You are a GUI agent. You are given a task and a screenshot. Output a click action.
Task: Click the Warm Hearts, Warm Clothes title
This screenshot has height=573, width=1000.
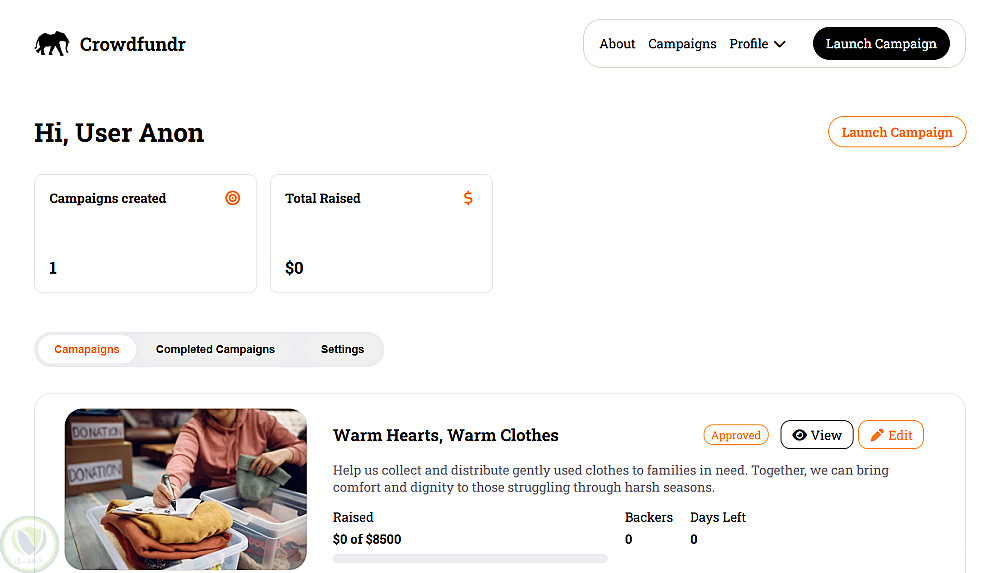coord(445,435)
